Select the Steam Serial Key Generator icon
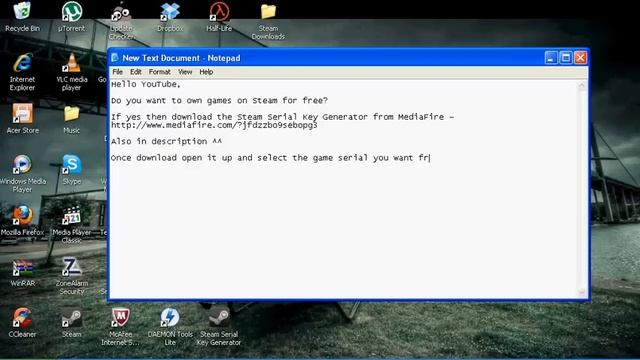 [219, 327]
